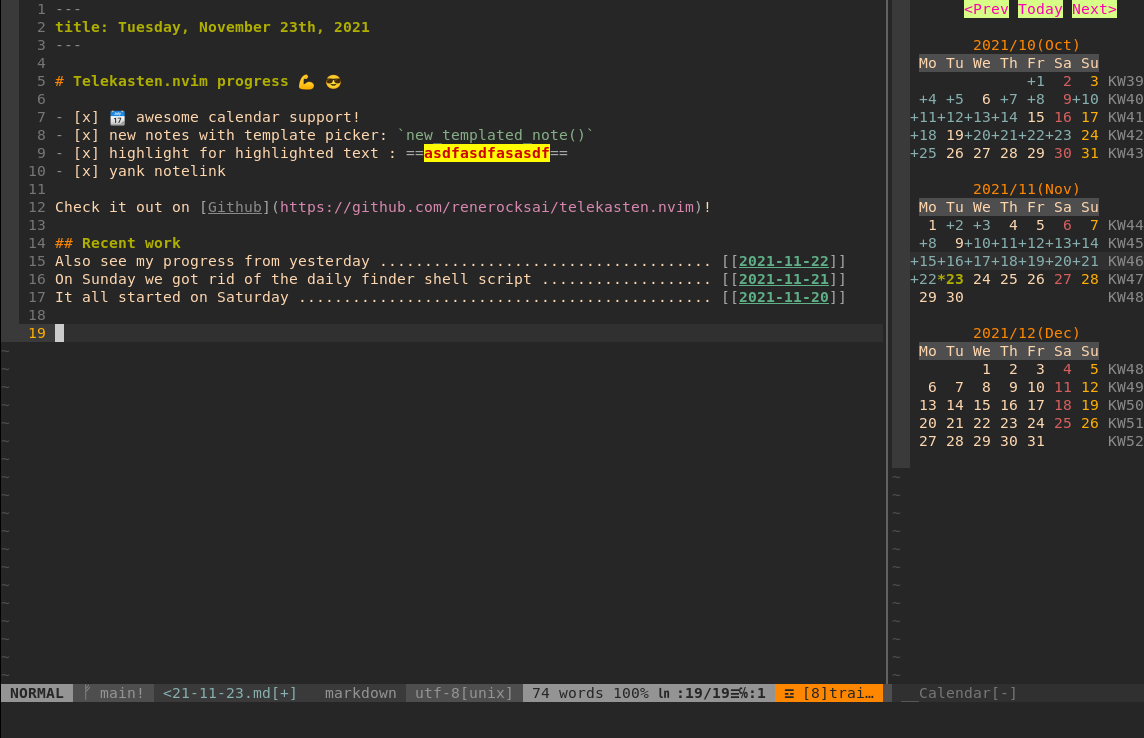This screenshot has height=738, width=1144.
Task: Select November 23 in the calendar
Action: point(954,279)
